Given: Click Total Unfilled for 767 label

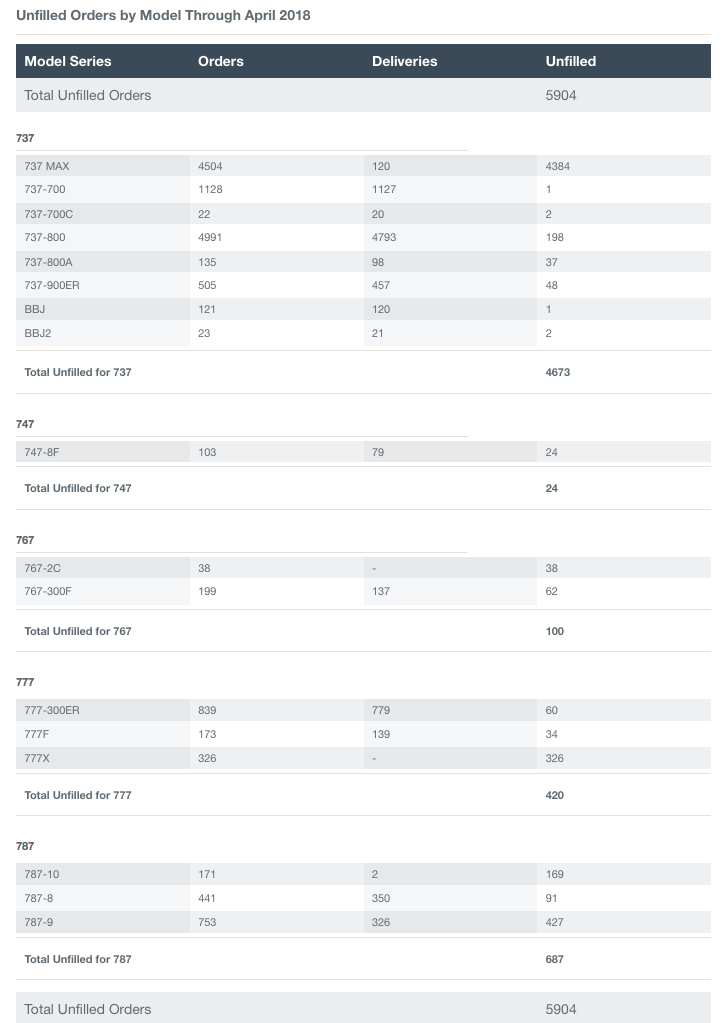Looking at the screenshot, I should (x=78, y=632).
